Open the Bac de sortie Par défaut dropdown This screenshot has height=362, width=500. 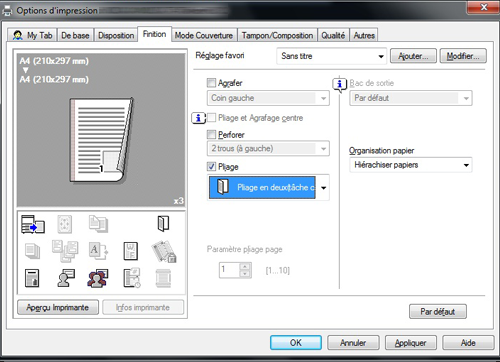click(x=411, y=98)
